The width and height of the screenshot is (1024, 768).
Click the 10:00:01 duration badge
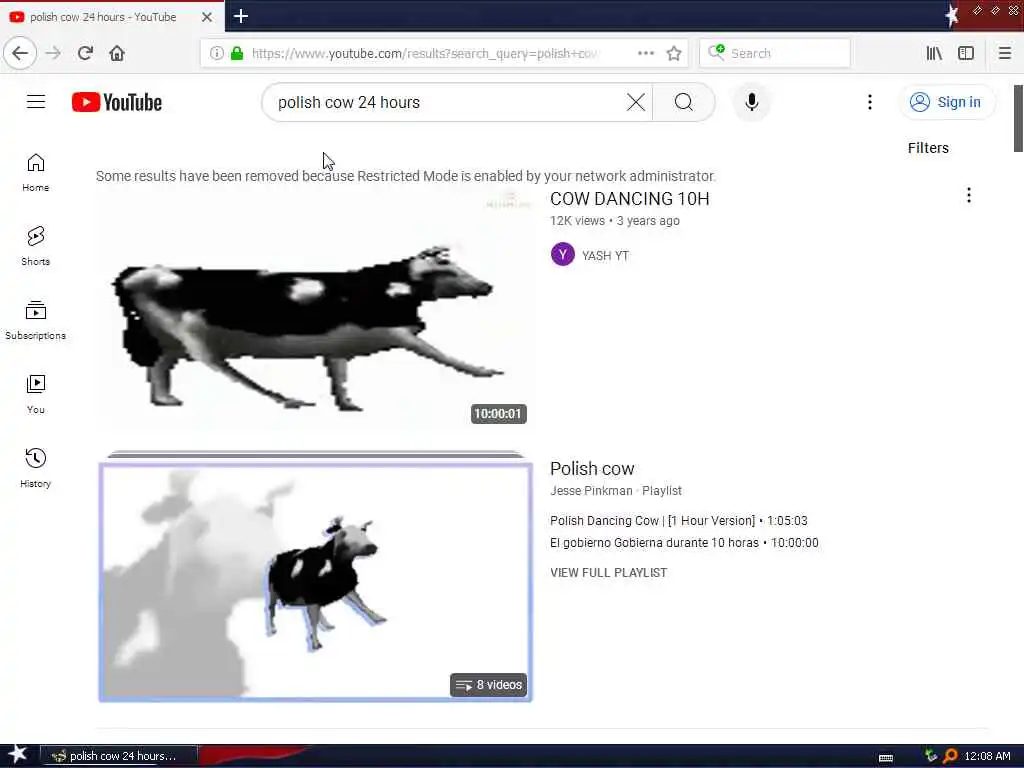(x=498, y=413)
